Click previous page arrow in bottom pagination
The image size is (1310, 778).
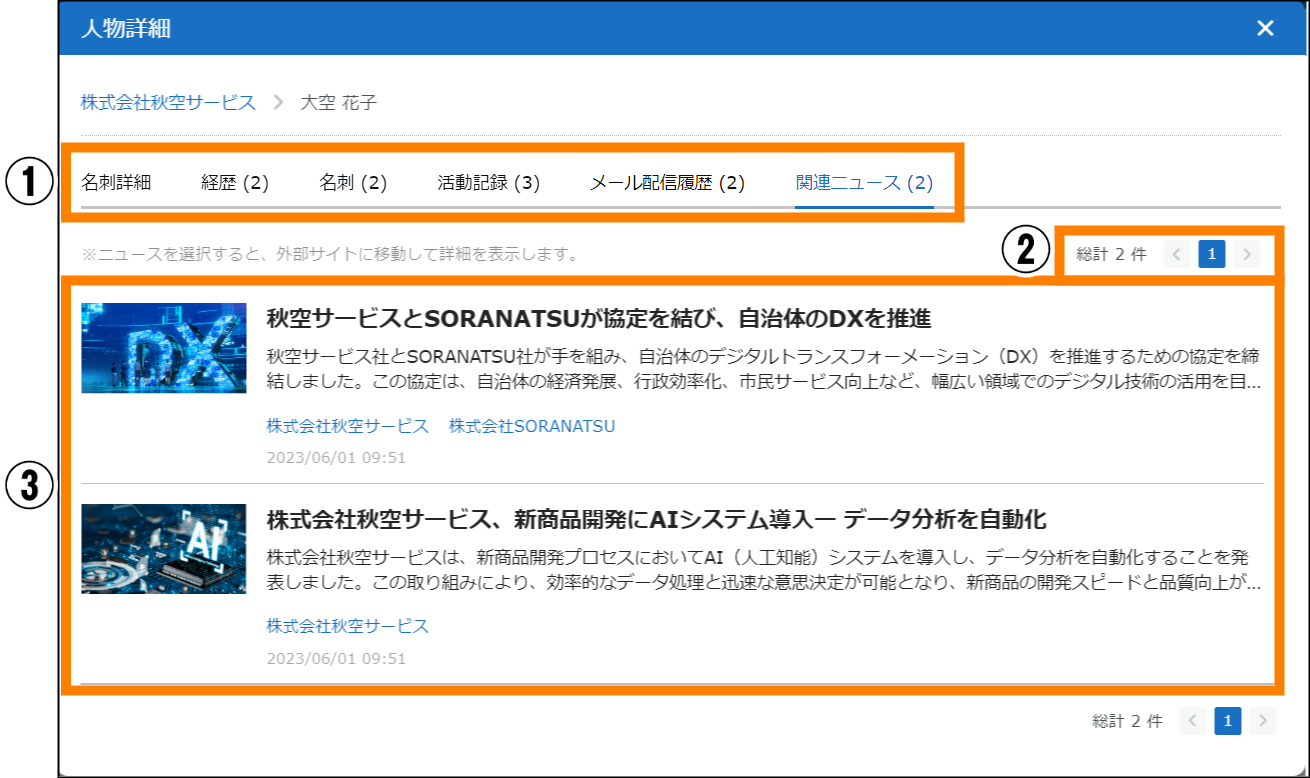tap(1193, 721)
